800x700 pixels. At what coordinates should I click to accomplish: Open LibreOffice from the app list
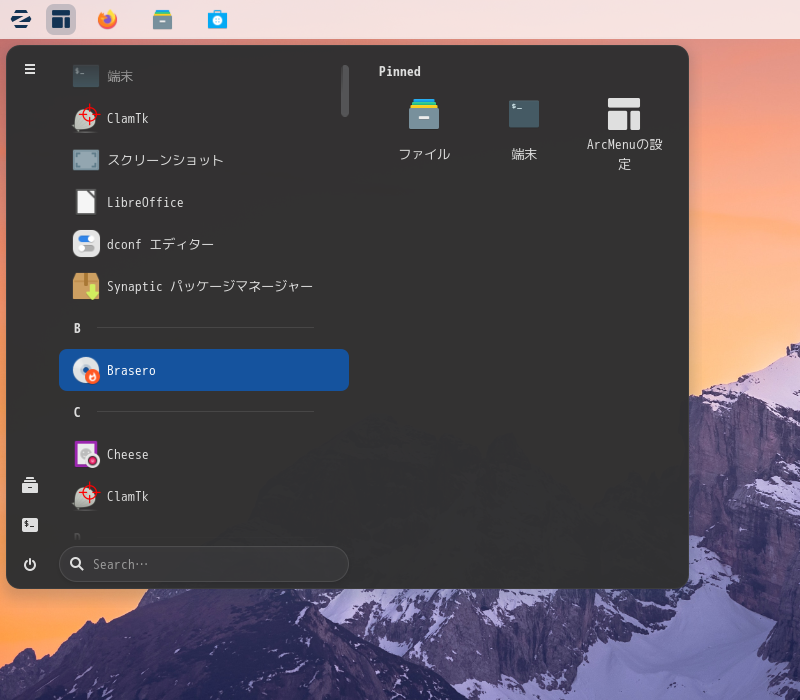click(204, 202)
